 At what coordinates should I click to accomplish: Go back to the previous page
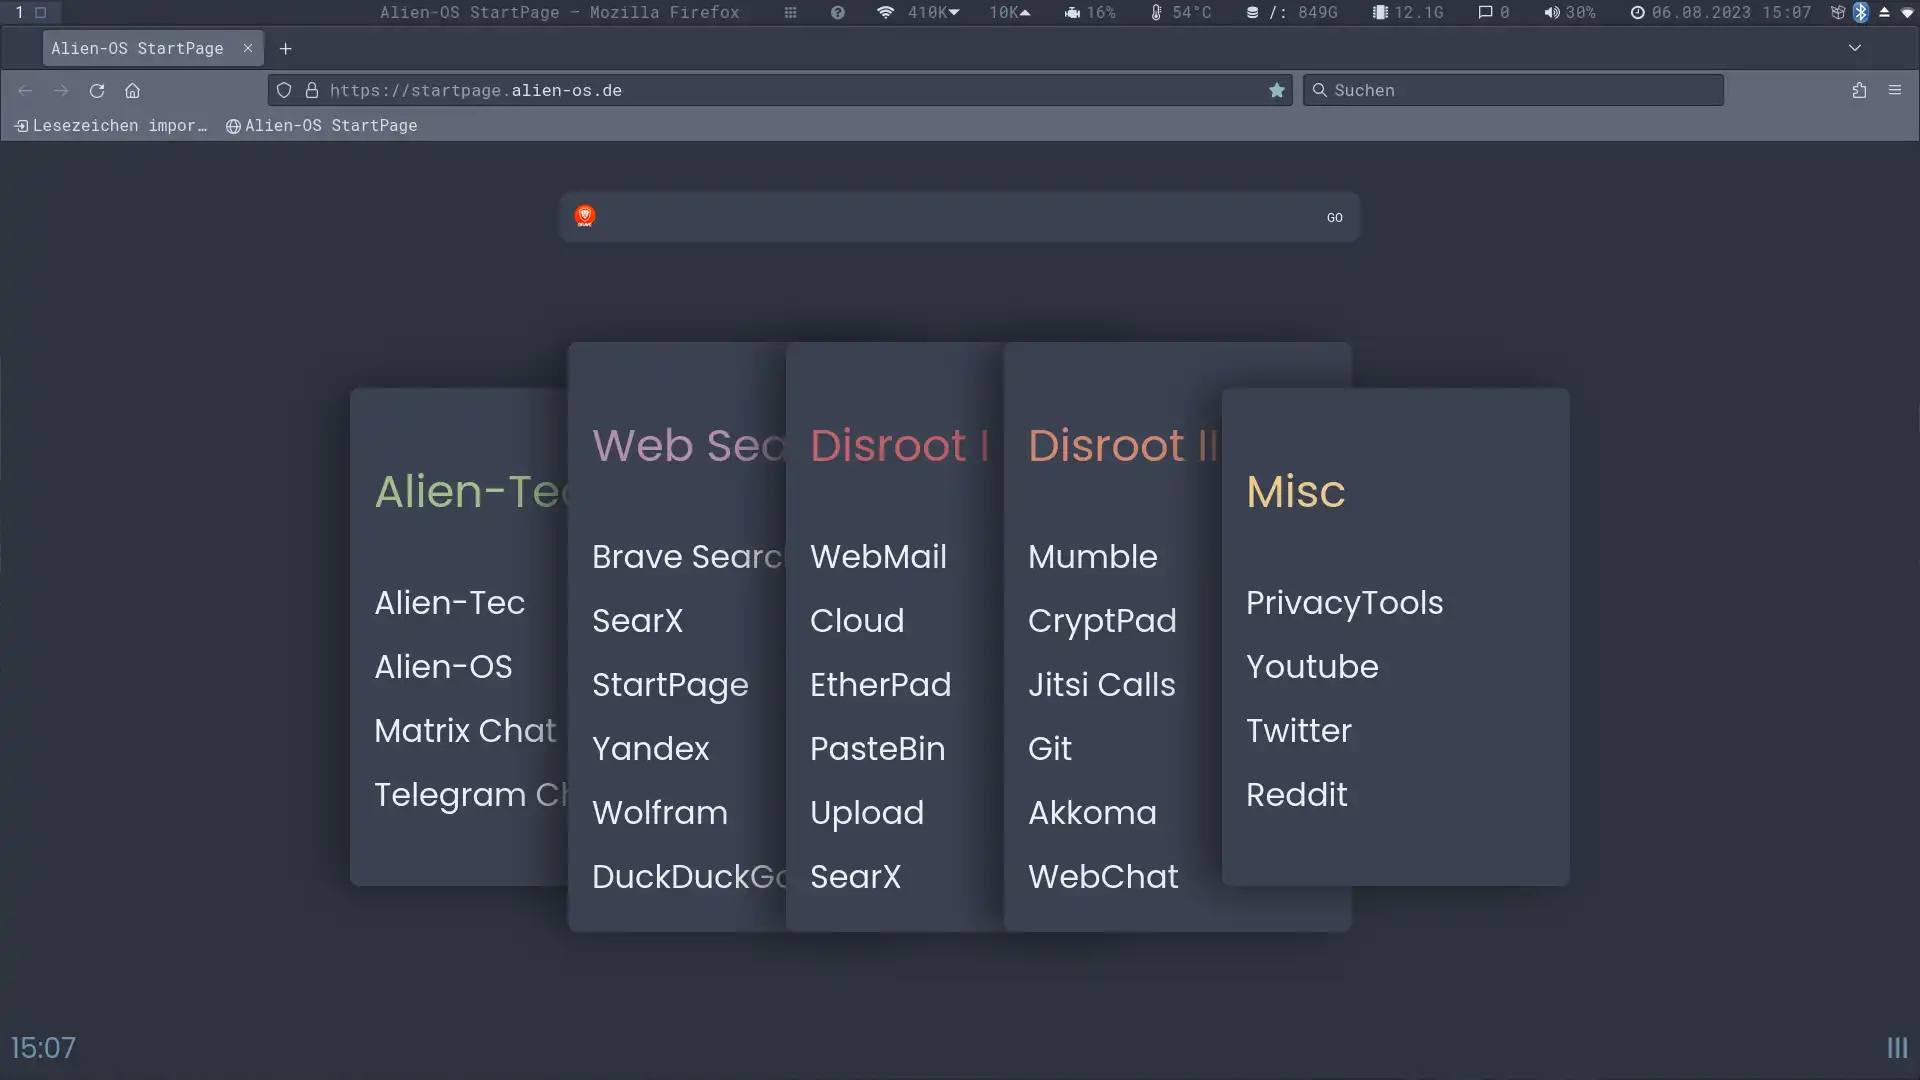tap(25, 90)
